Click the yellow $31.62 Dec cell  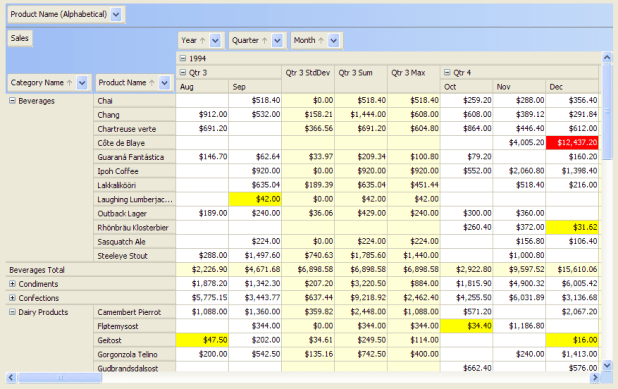pyautogui.click(x=572, y=227)
